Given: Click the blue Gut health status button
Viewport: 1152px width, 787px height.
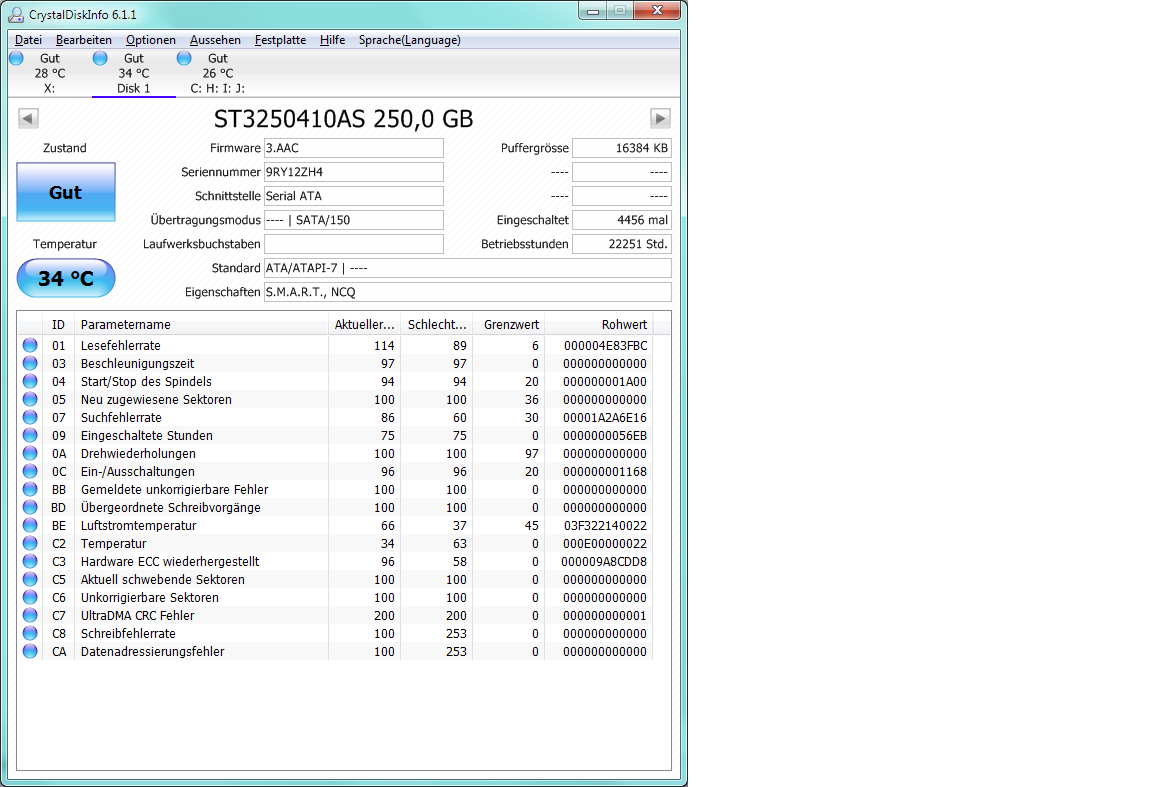Looking at the screenshot, I should click(66, 192).
